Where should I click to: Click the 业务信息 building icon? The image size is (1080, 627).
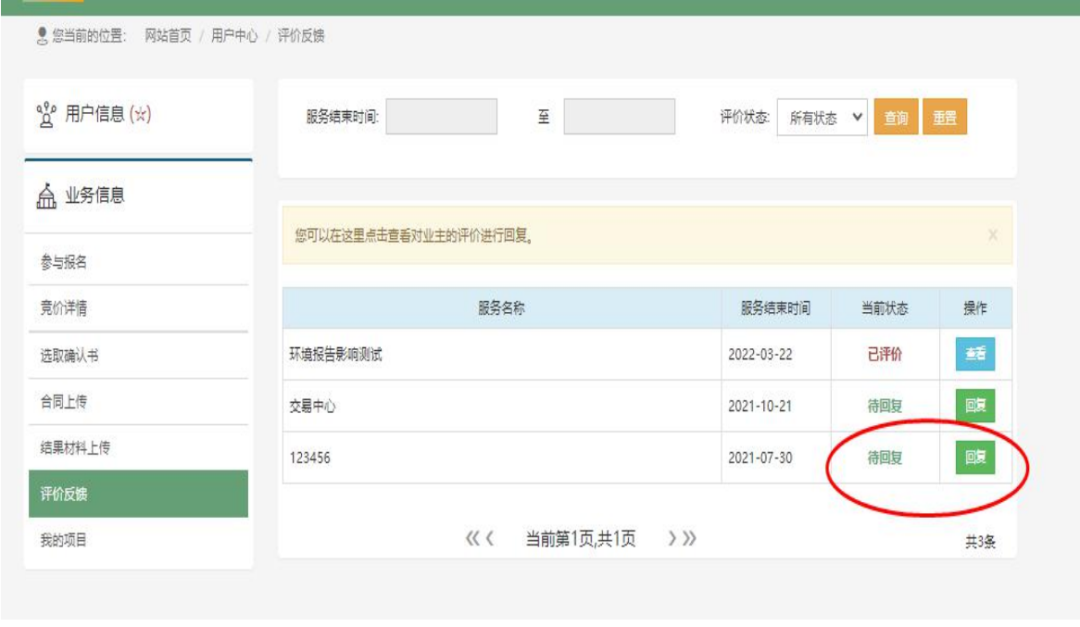46,196
